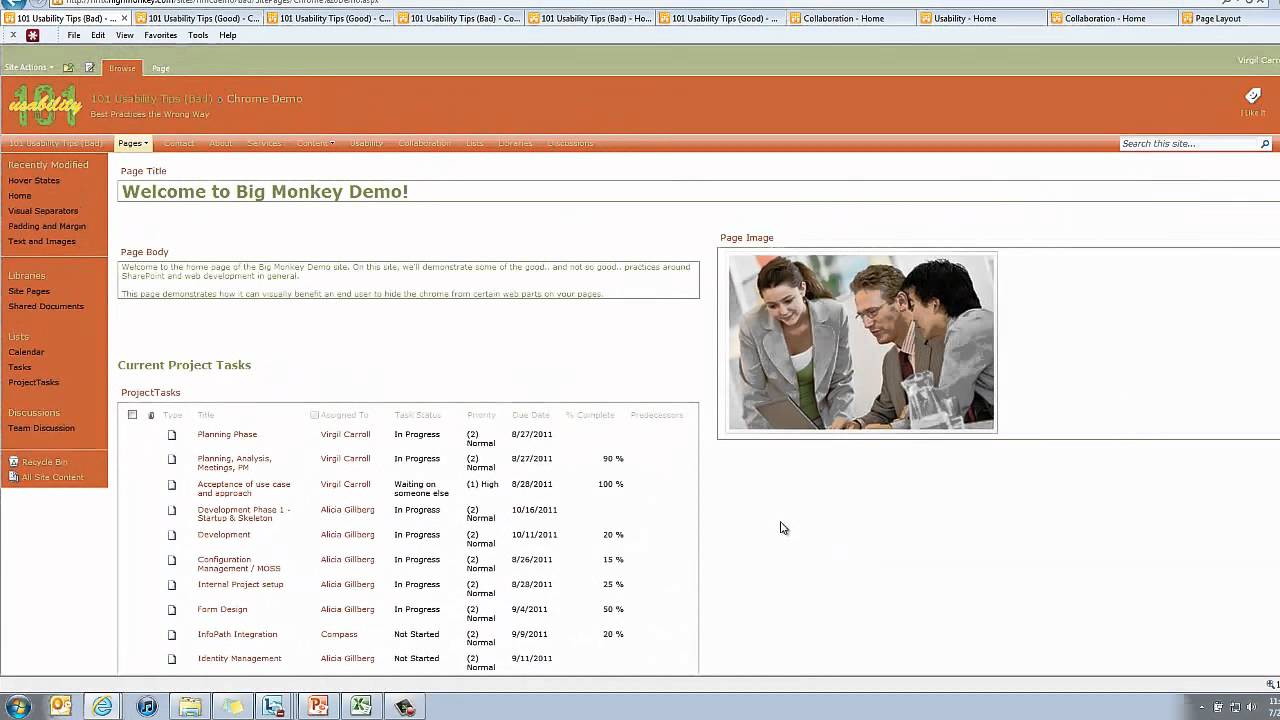Viewport: 1280px width, 720px height.
Task: Sort by the Due Date column header
Action: pos(530,415)
